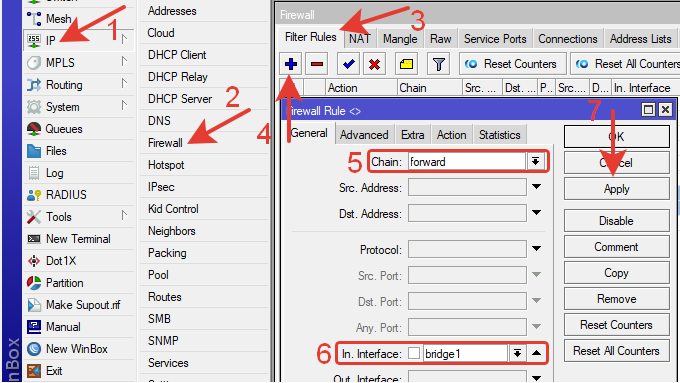Click the RADIUS icon
The height and width of the screenshot is (383, 680).
point(34,195)
